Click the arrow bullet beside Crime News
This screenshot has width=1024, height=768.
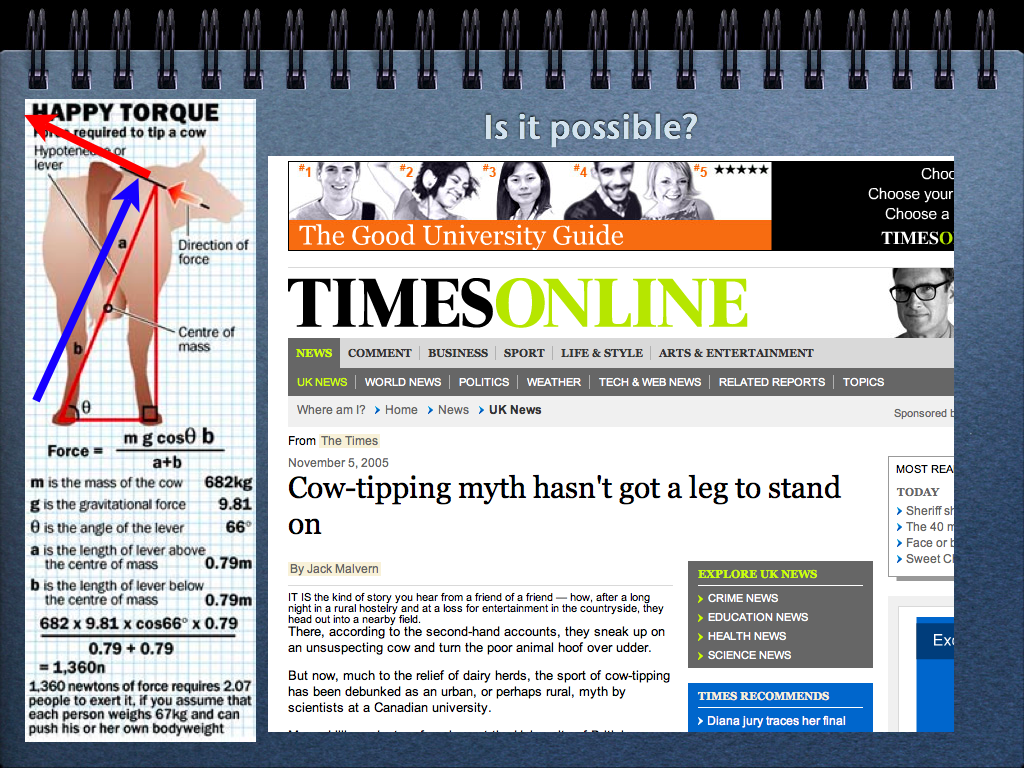[699, 599]
